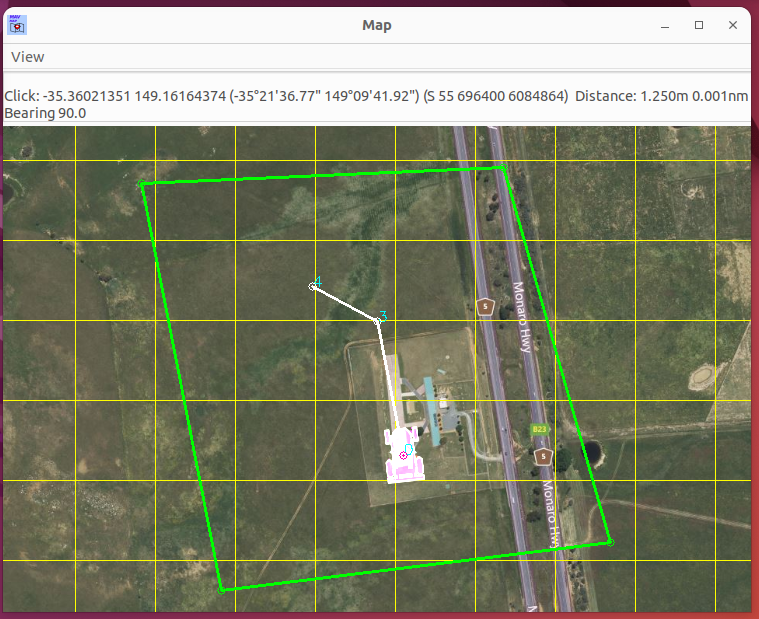Select waypoint 3 marker on the map
The image size is (759, 619).
point(378,320)
